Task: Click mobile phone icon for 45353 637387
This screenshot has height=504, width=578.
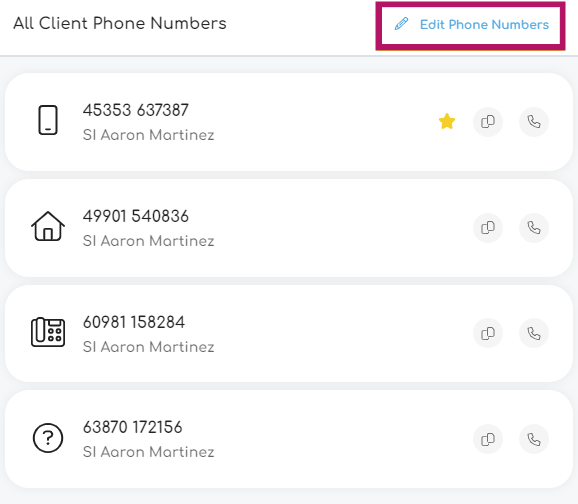Action: point(48,120)
